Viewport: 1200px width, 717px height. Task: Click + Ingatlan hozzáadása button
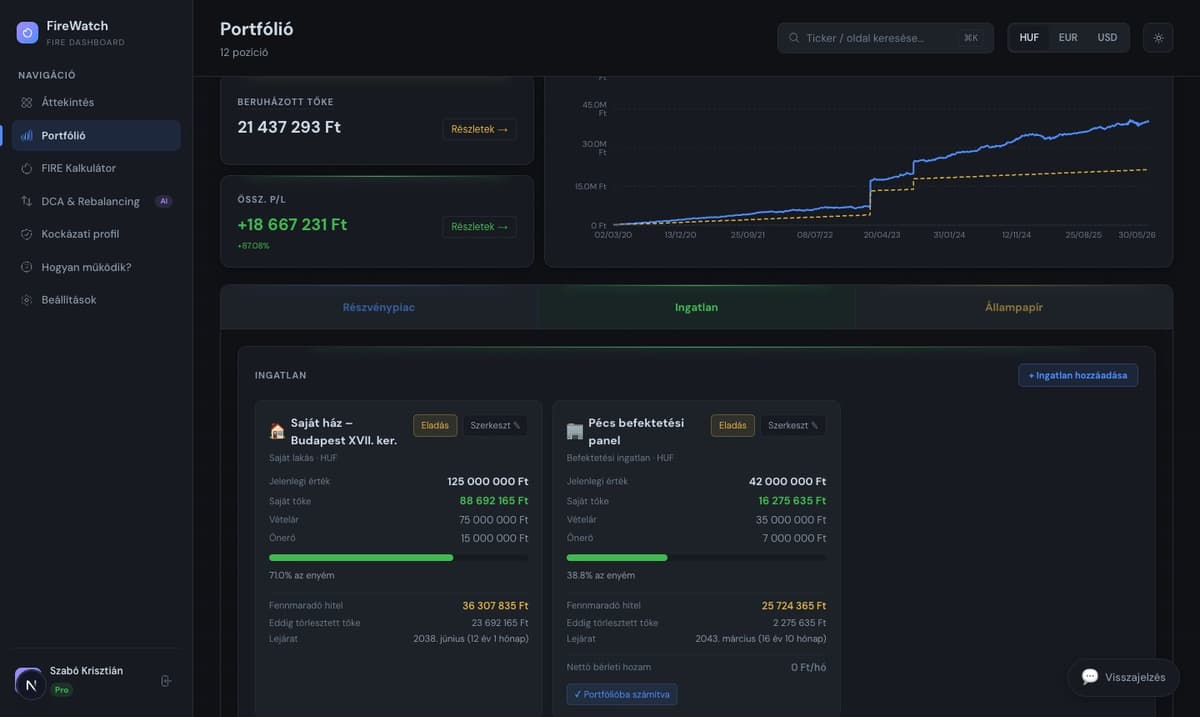pos(1078,375)
